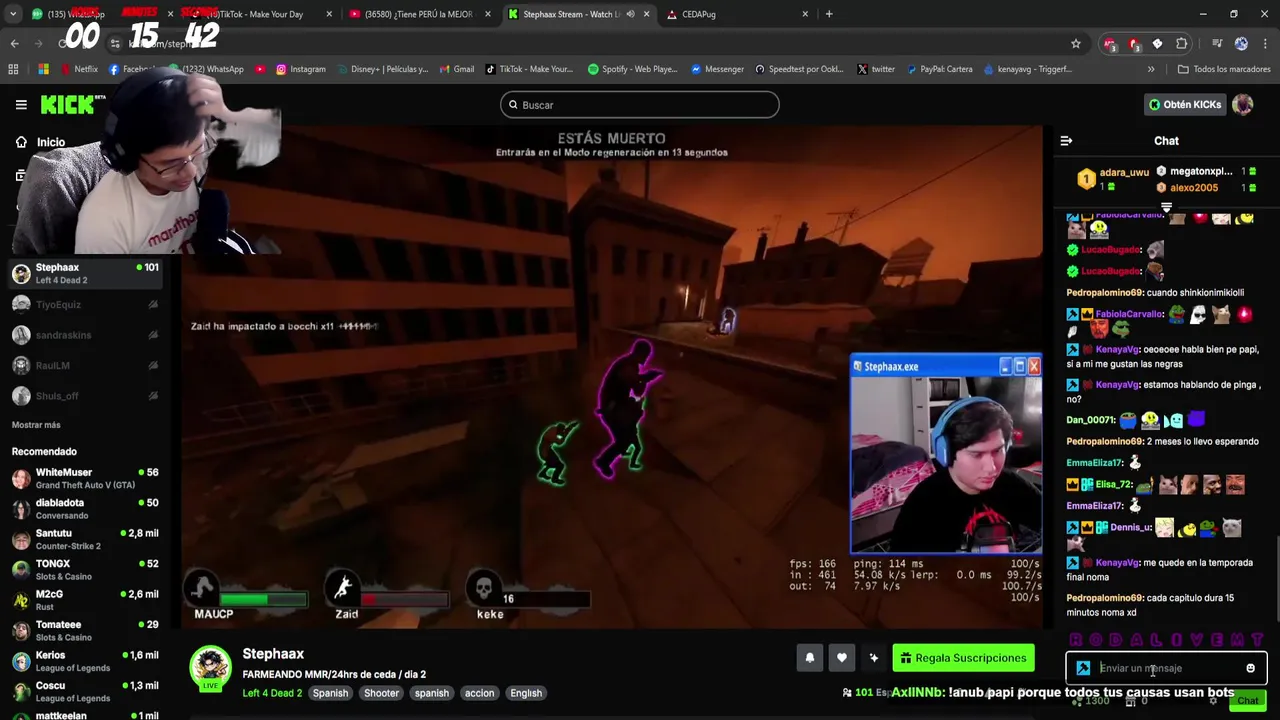Open the Disney+ Películas bookmark
The height and width of the screenshot is (720, 1280).
coord(381,69)
